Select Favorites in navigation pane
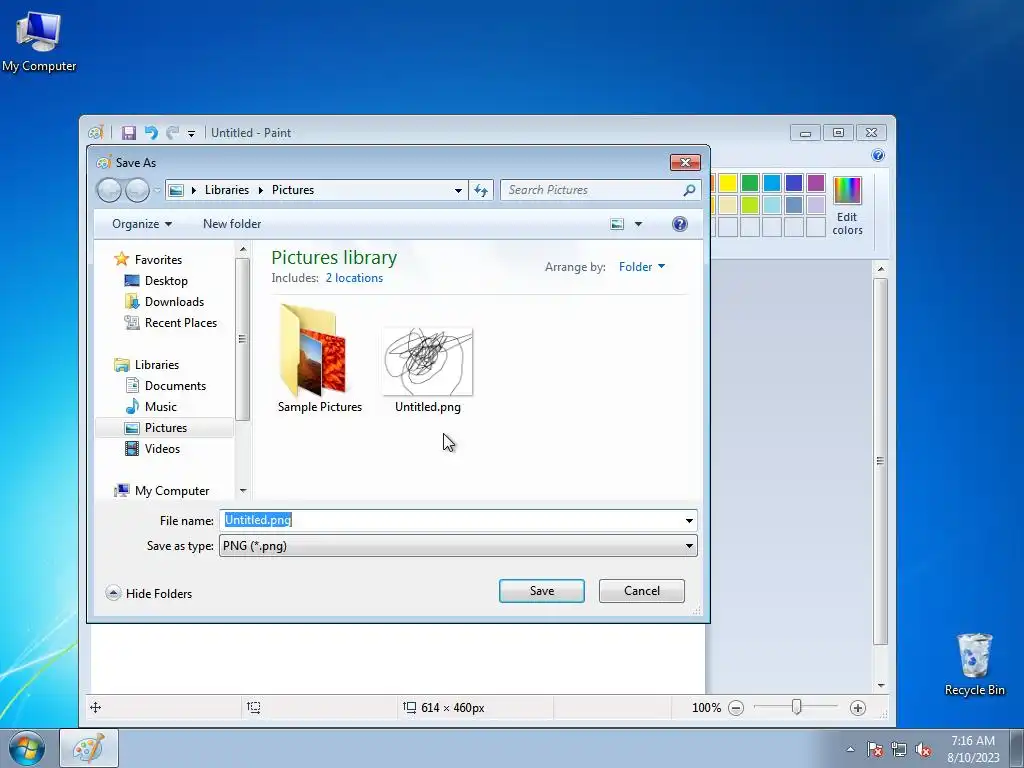 tap(158, 259)
